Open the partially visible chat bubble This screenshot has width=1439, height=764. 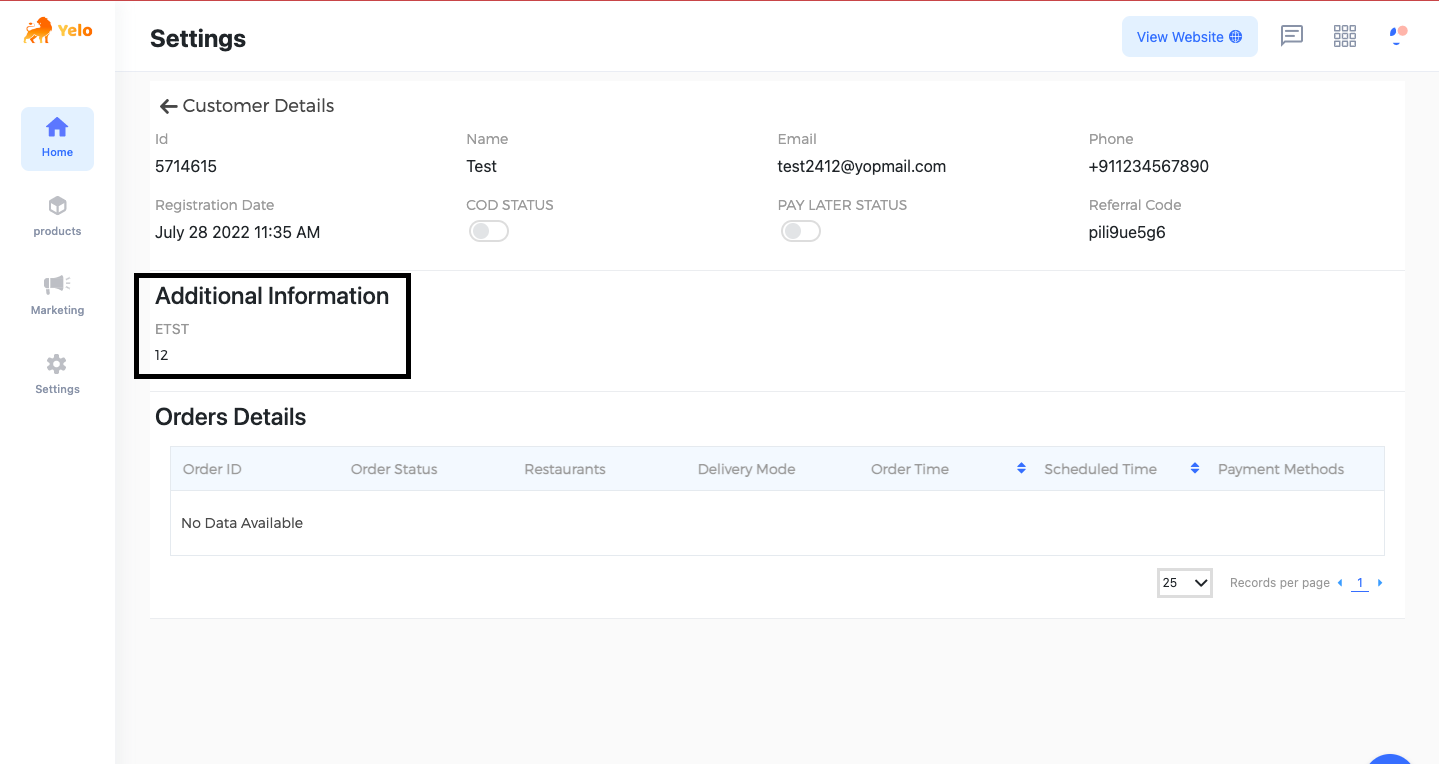coord(1390,758)
